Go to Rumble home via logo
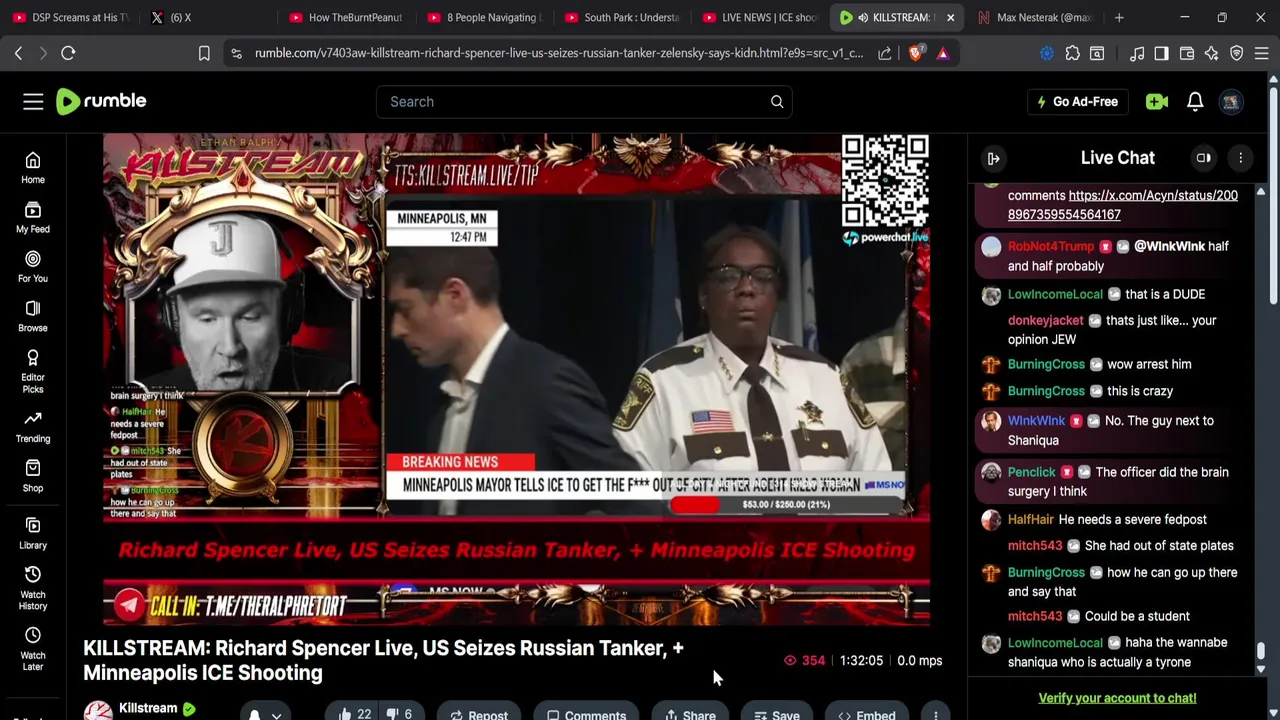The image size is (1280, 720). [x=101, y=101]
